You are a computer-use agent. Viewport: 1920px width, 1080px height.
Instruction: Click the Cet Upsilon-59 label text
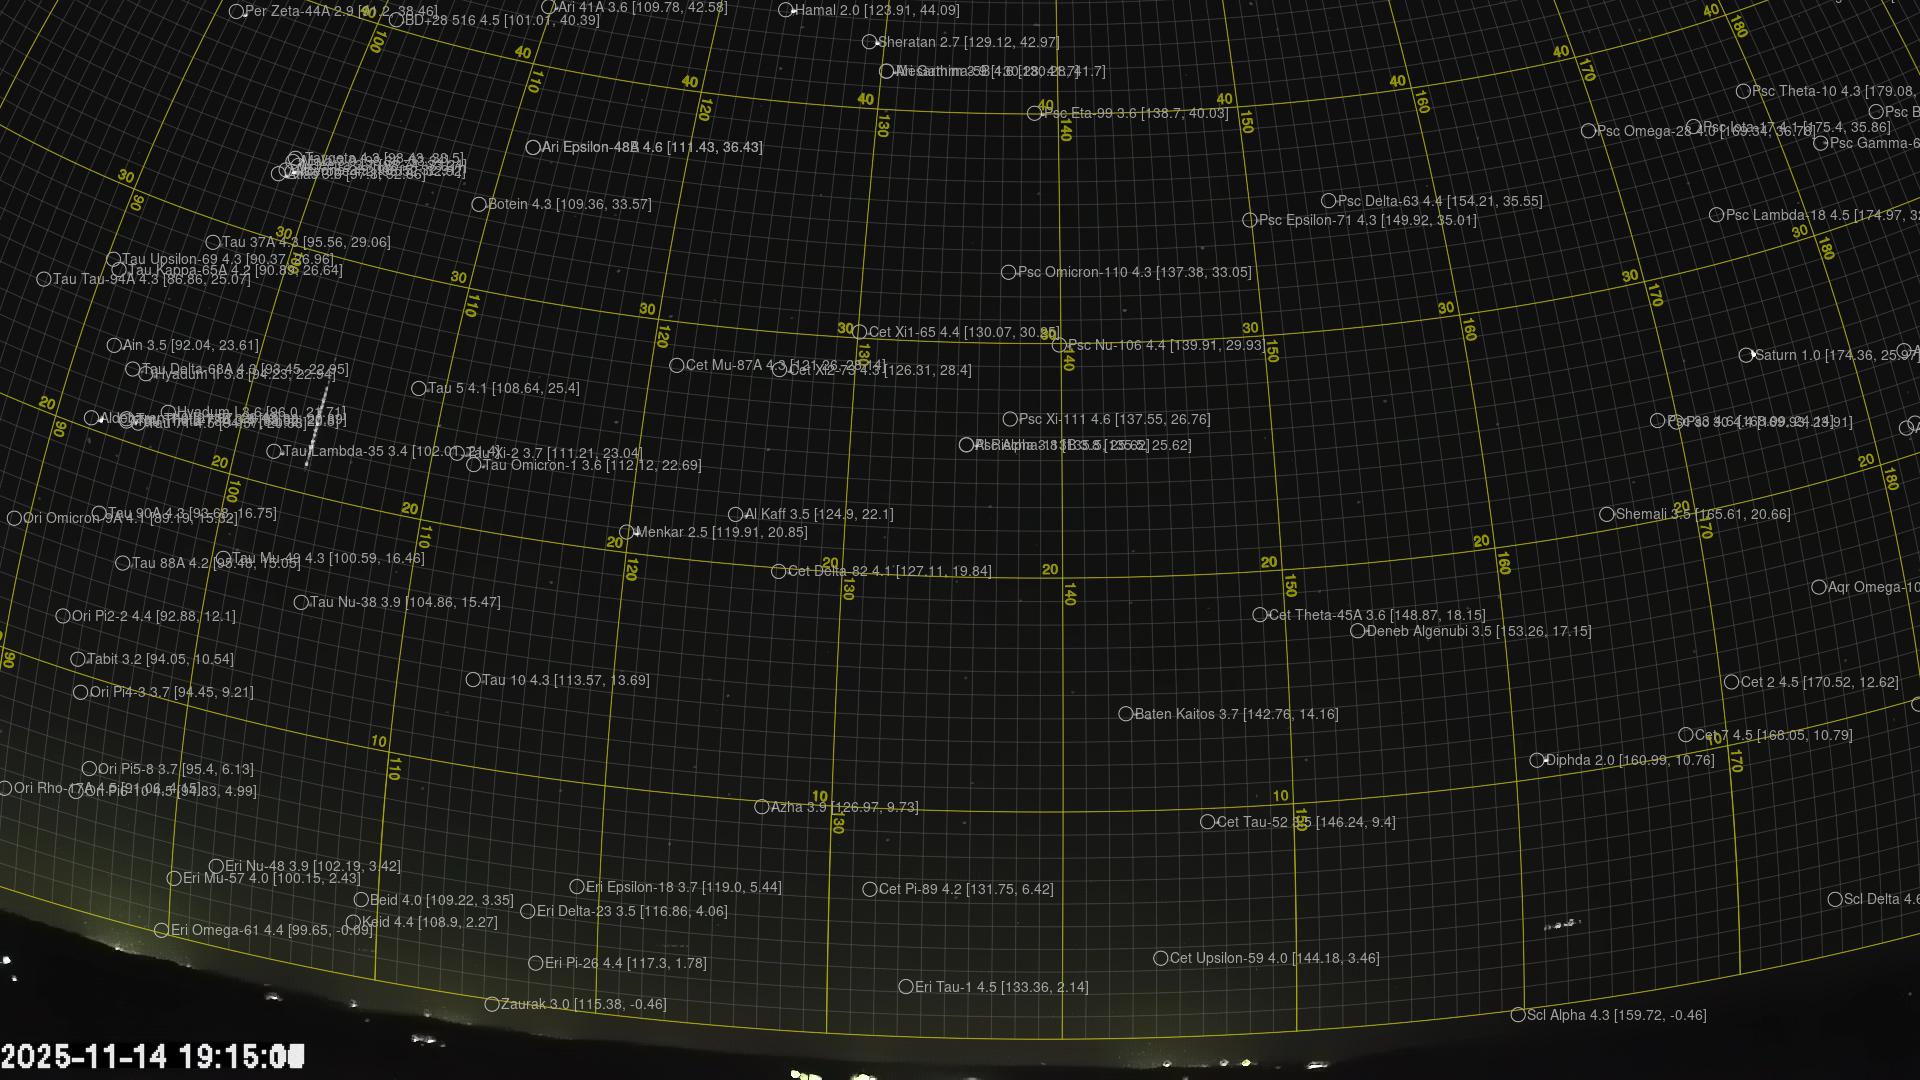click(1274, 958)
